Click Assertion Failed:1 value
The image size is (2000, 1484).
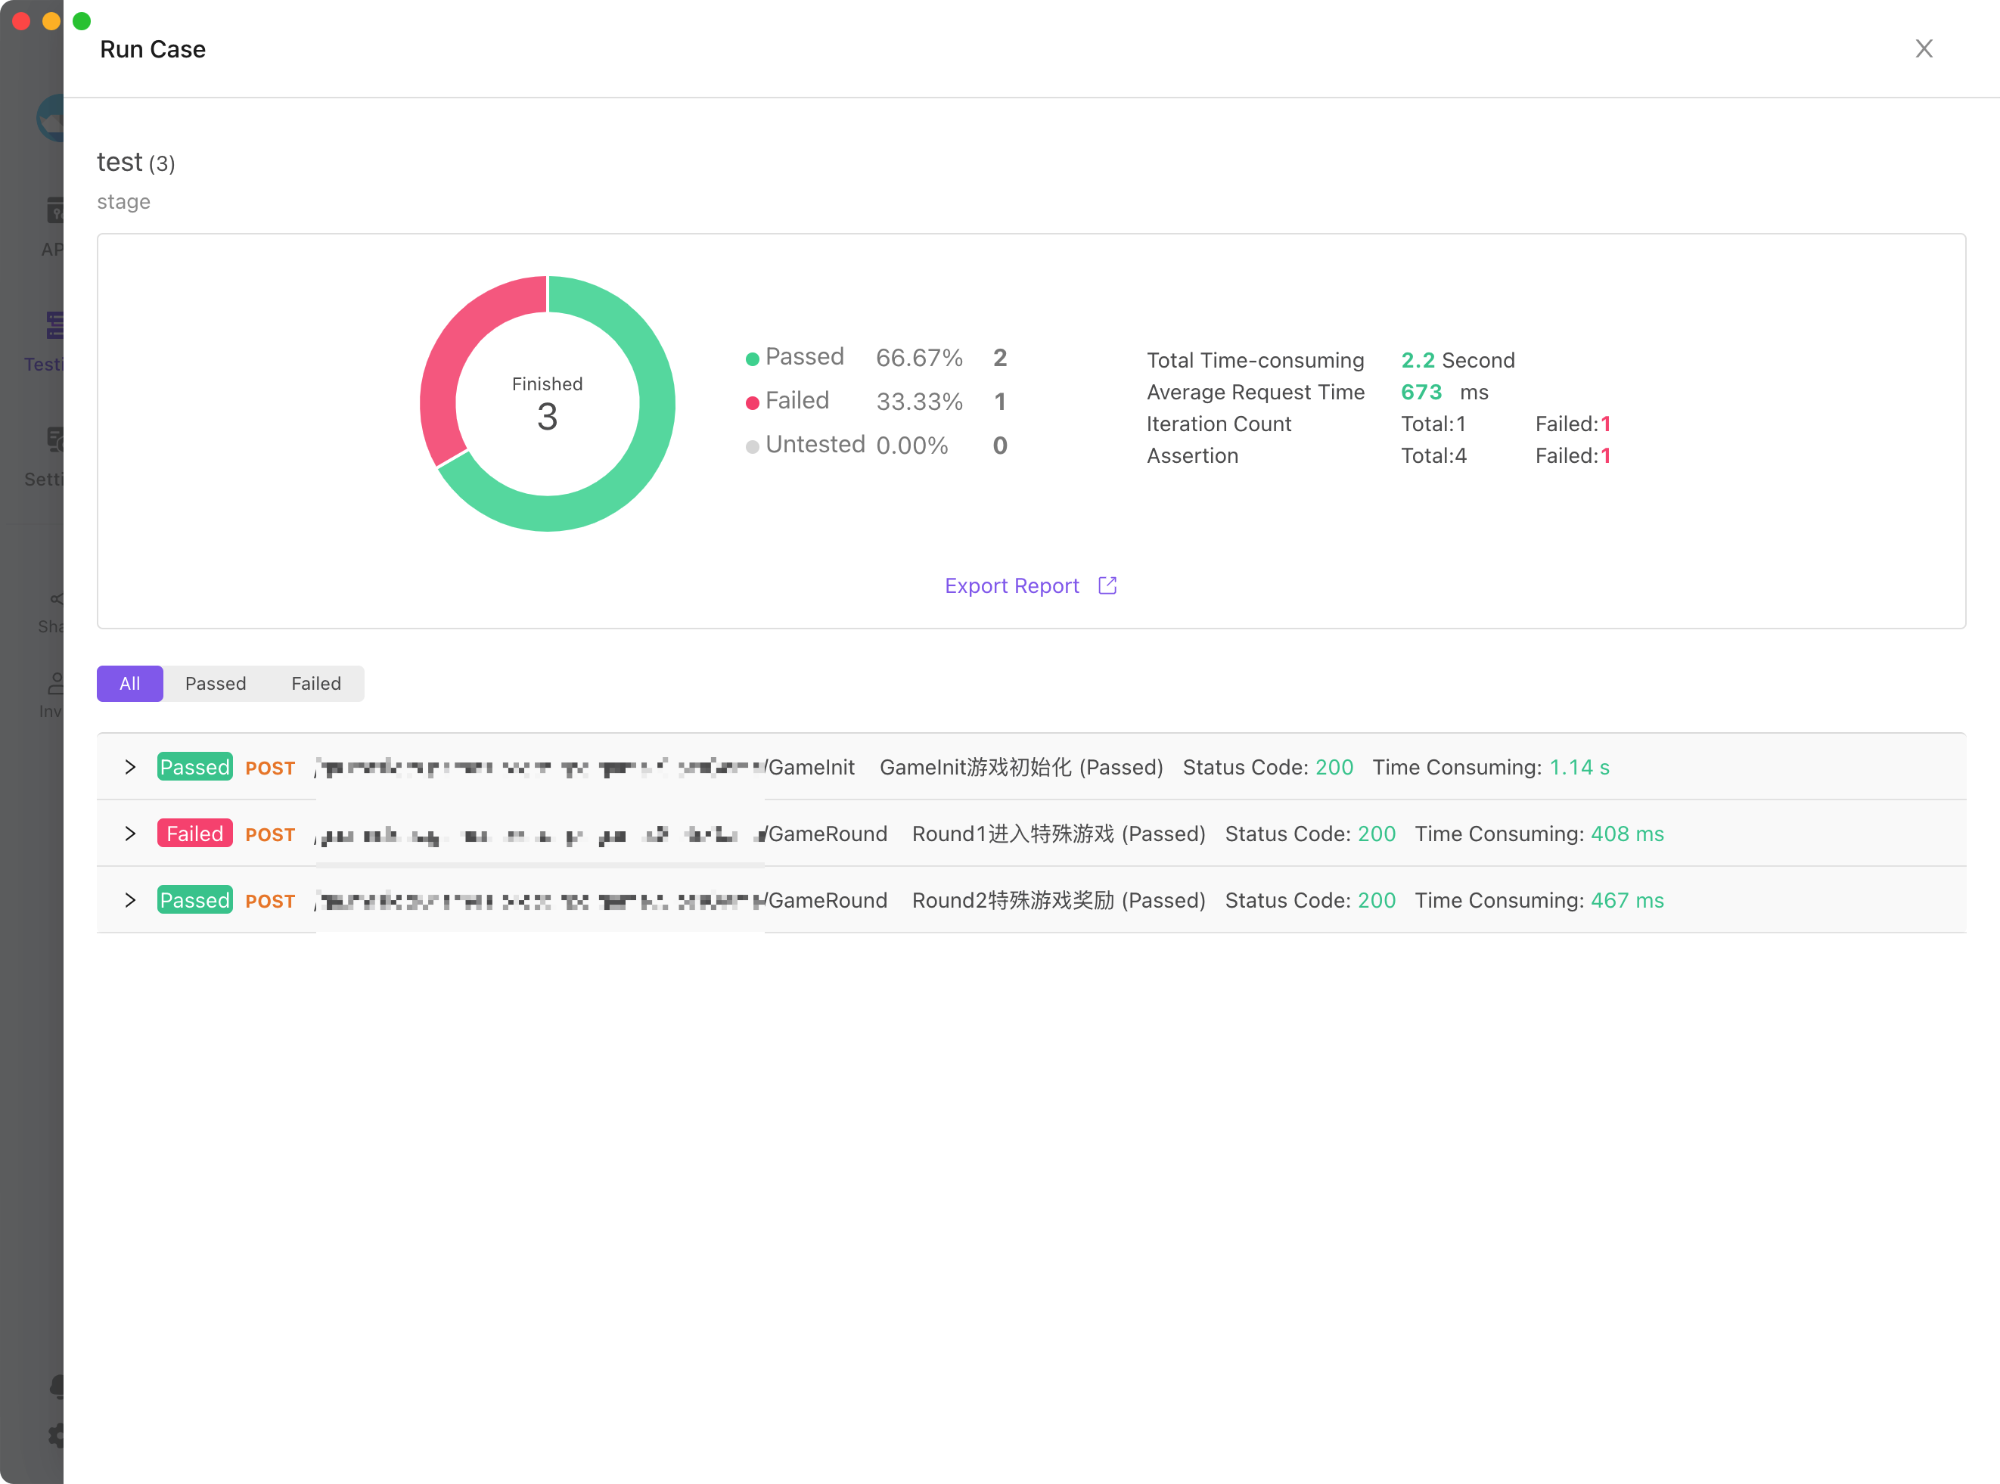point(1572,456)
